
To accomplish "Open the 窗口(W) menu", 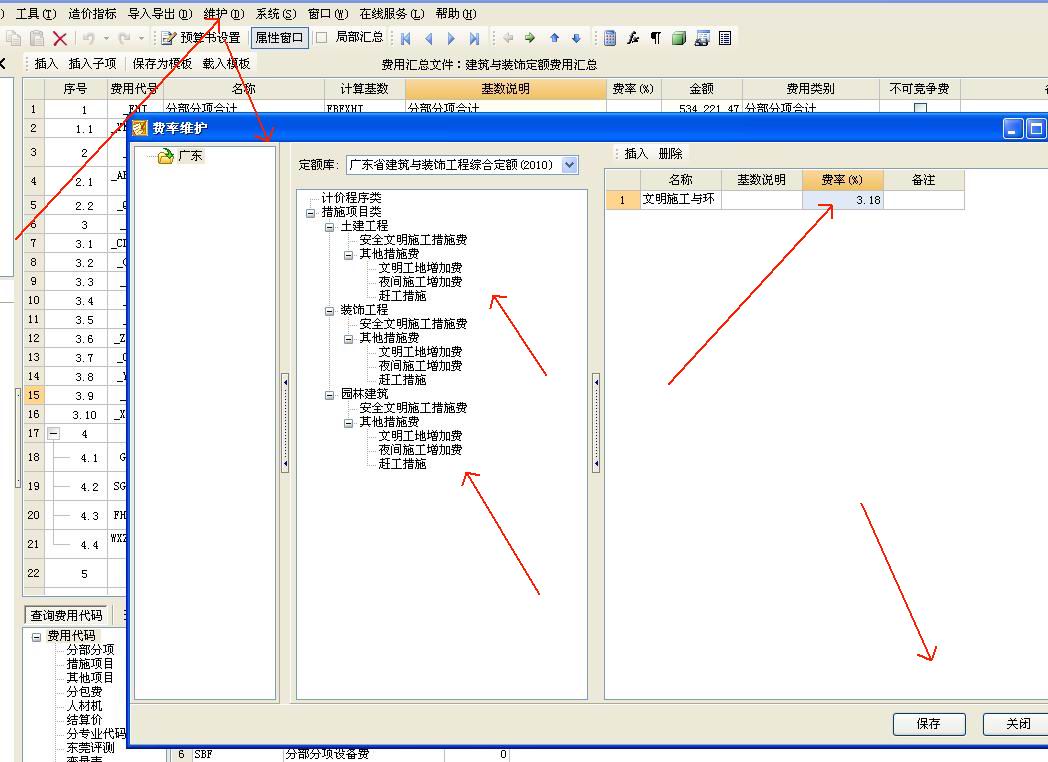I will (328, 13).
